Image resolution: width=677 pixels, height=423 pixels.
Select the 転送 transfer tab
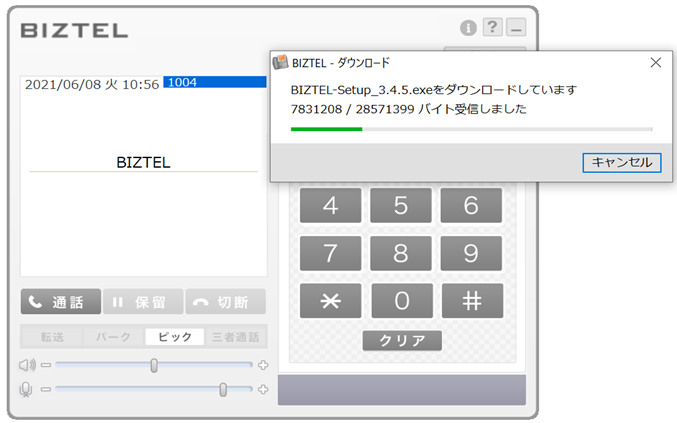coord(53,337)
